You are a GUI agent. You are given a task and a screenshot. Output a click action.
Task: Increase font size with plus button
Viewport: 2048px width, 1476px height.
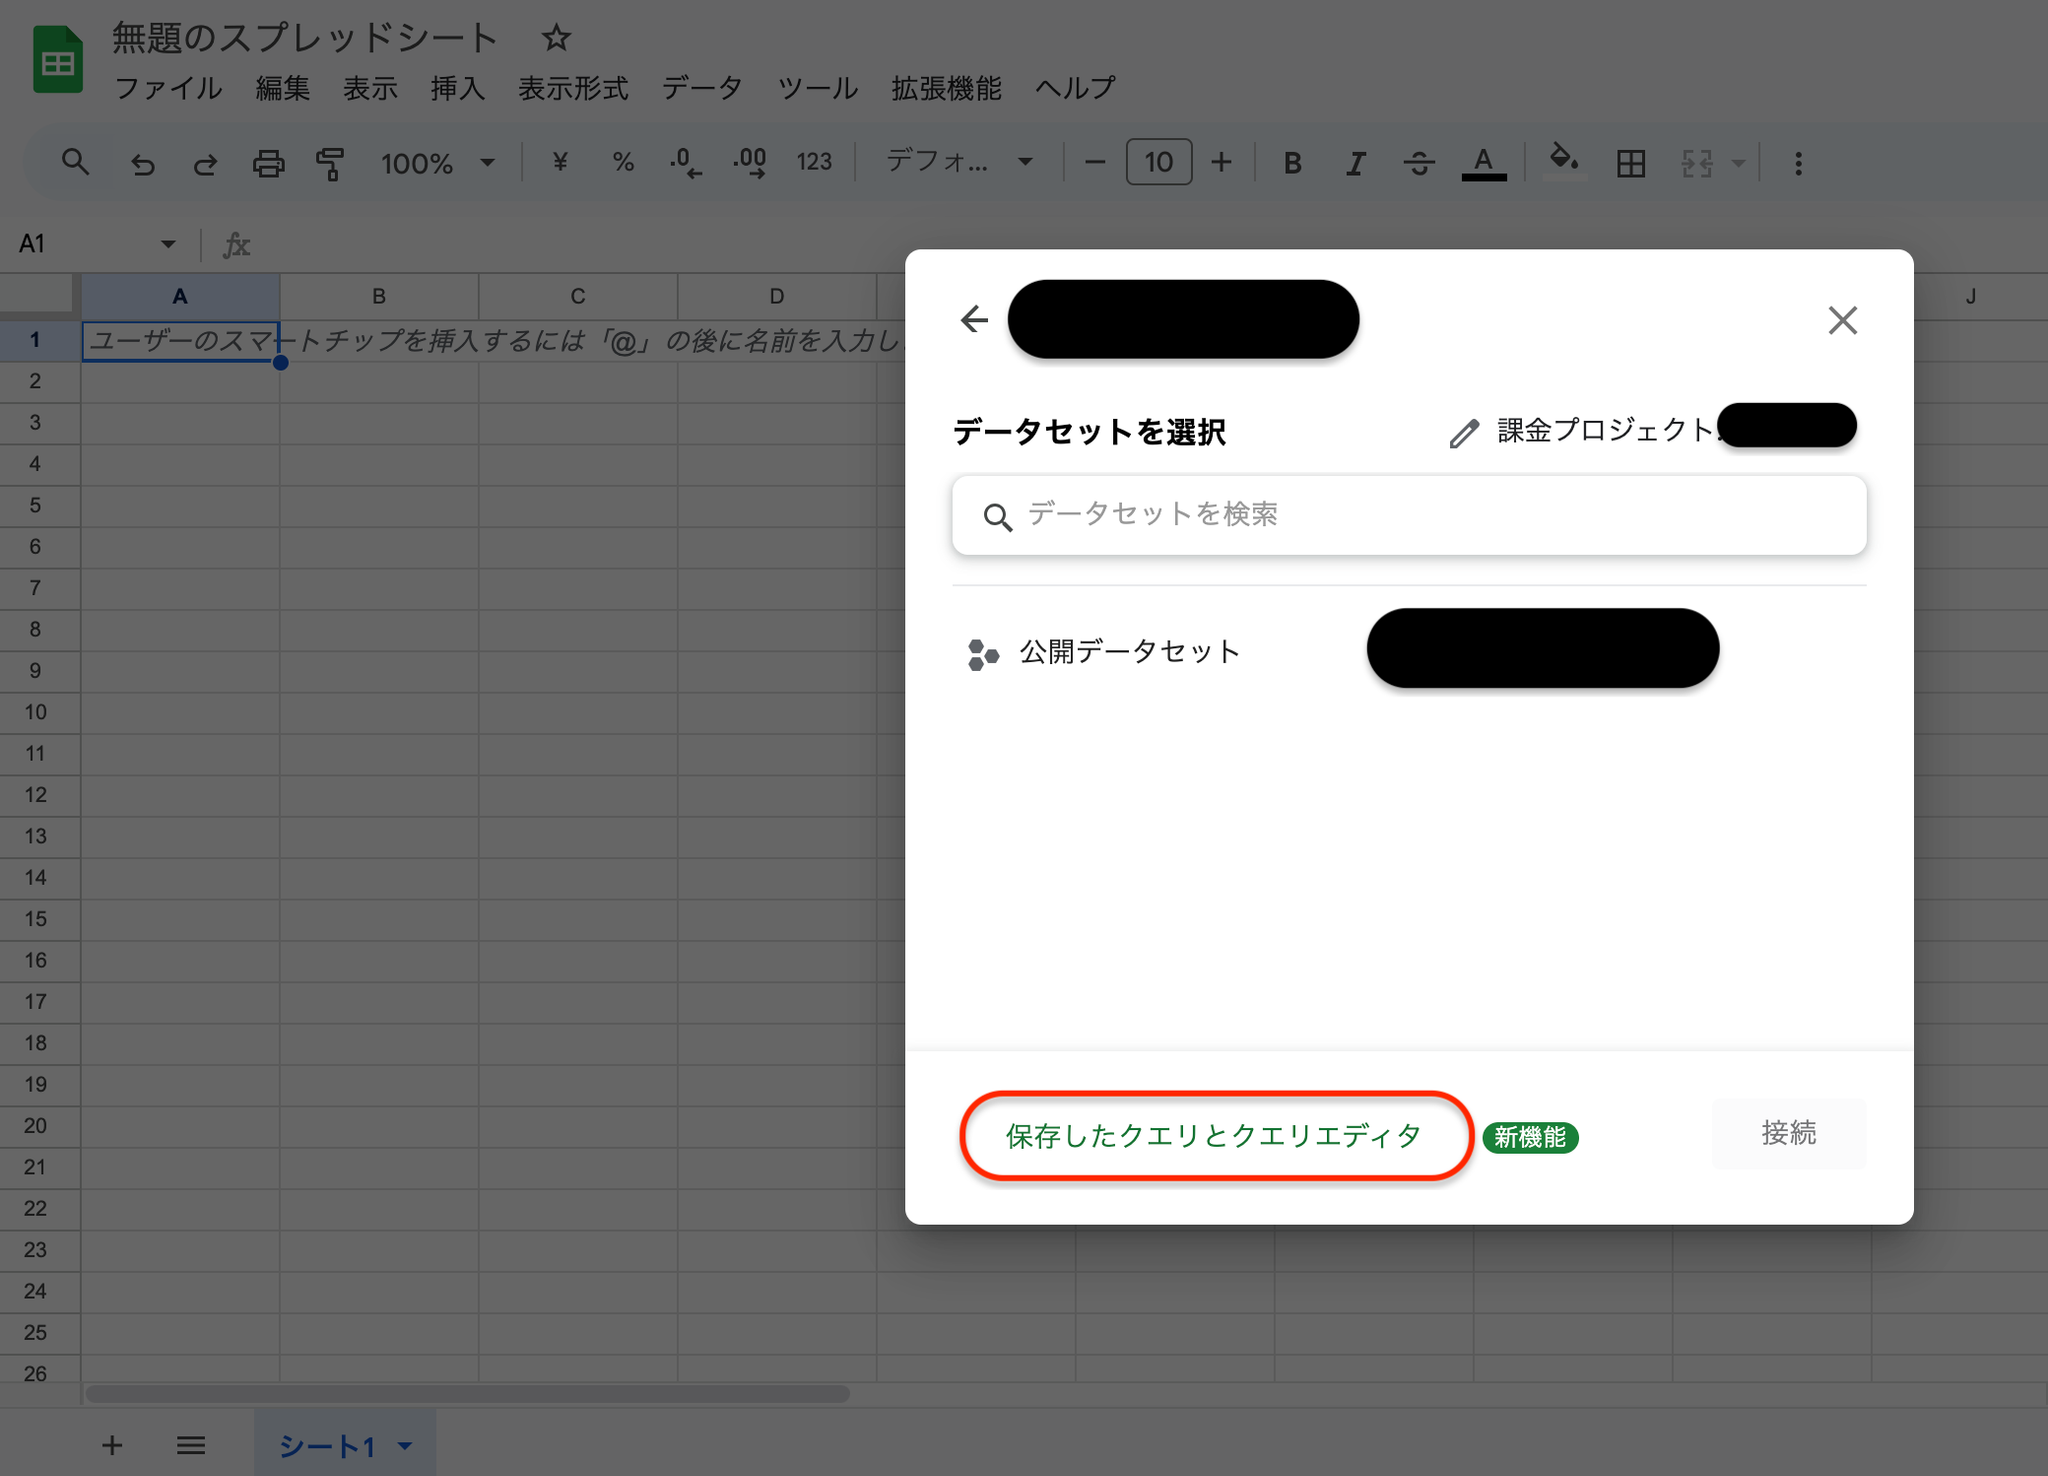point(1221,162)
